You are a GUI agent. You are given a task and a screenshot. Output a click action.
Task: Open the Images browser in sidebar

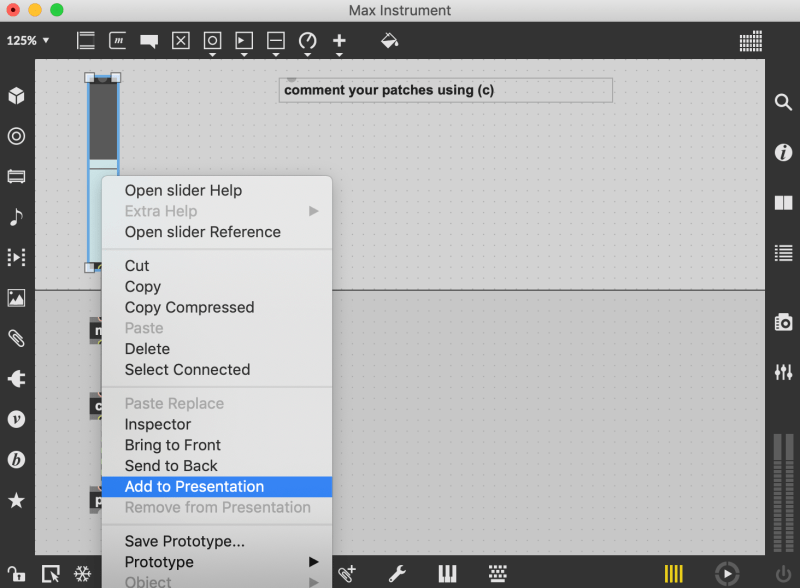pos(16,298)
